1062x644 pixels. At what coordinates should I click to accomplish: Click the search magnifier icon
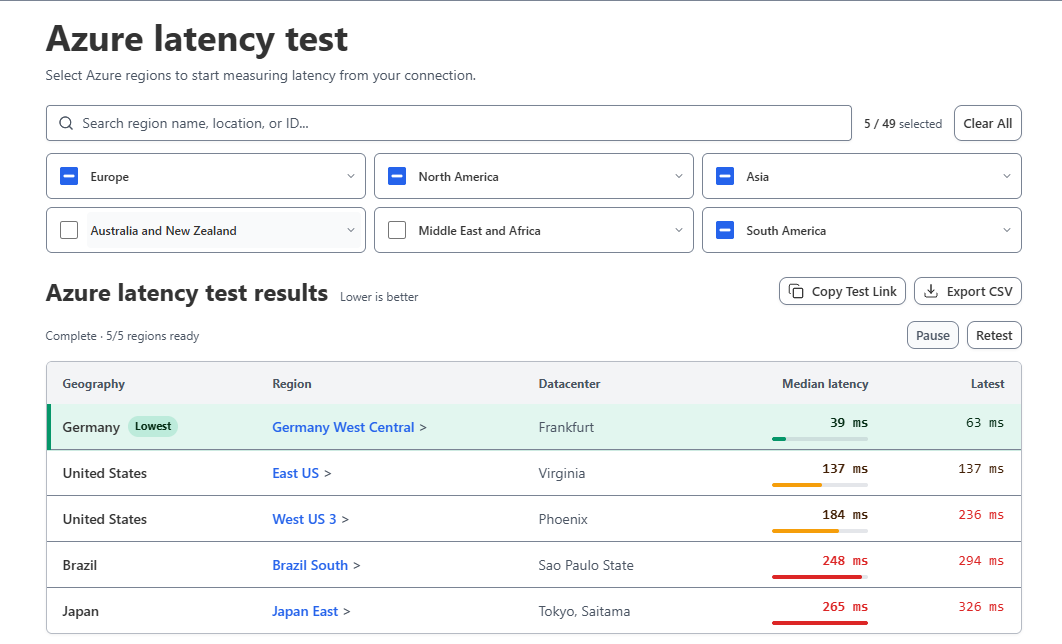coord(66,123)
